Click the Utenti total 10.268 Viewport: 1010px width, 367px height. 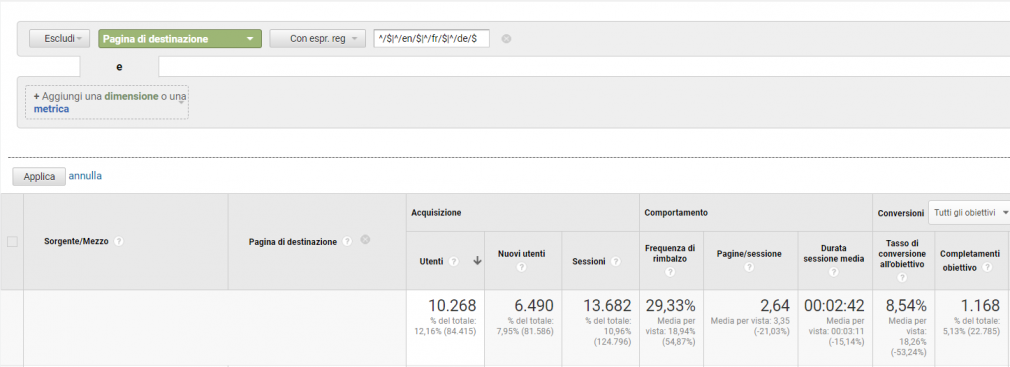click(x=452, y=306)
